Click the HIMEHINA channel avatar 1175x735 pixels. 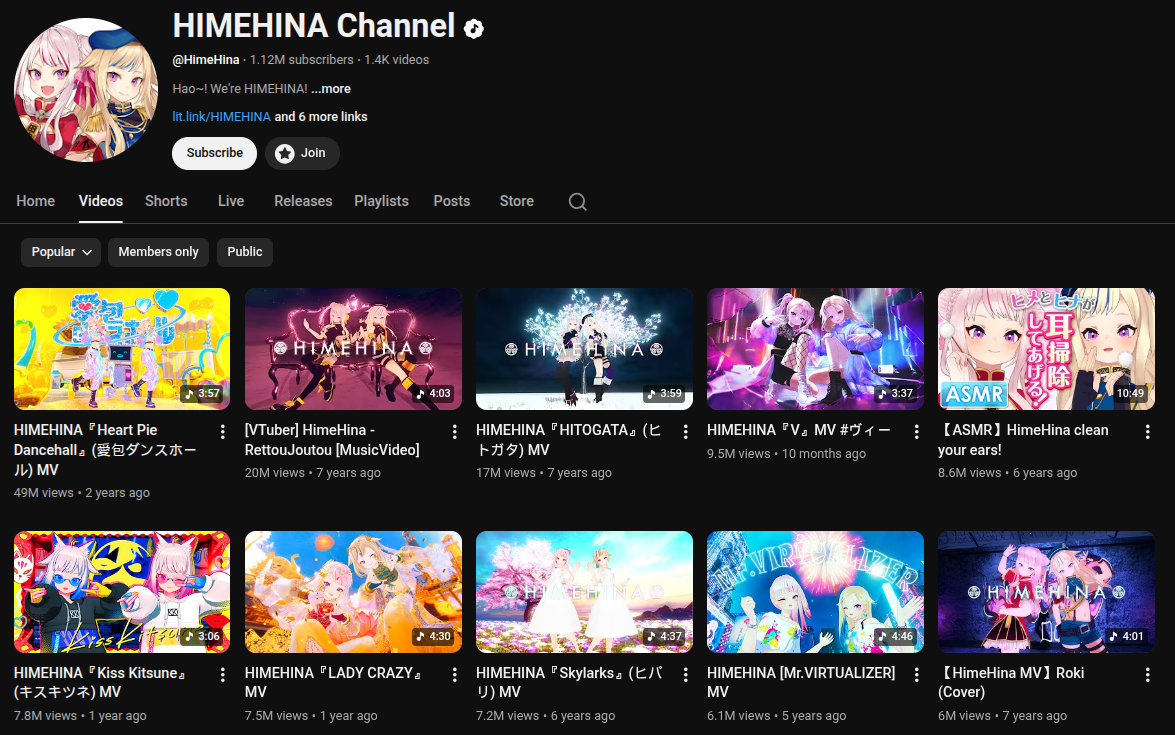tap(86, 90)
